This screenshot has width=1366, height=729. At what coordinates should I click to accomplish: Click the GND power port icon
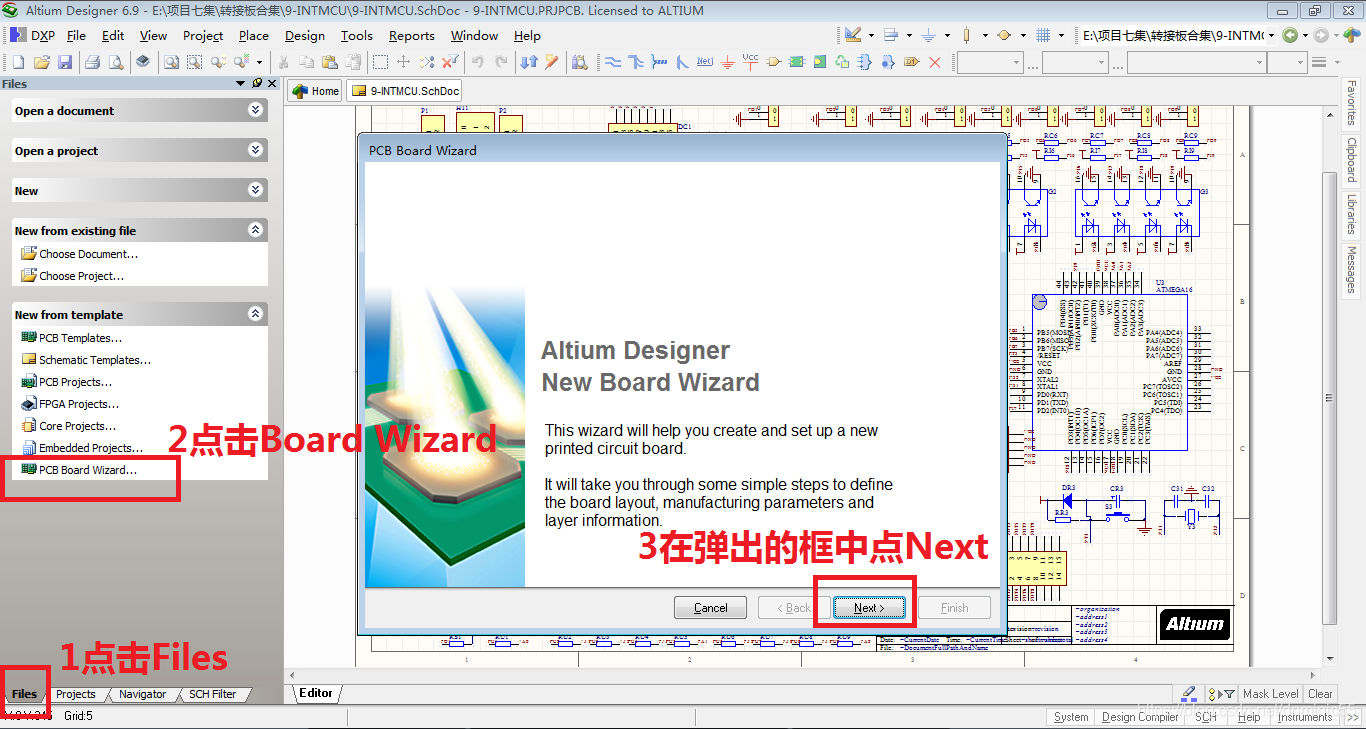click(x=727, y=63)
